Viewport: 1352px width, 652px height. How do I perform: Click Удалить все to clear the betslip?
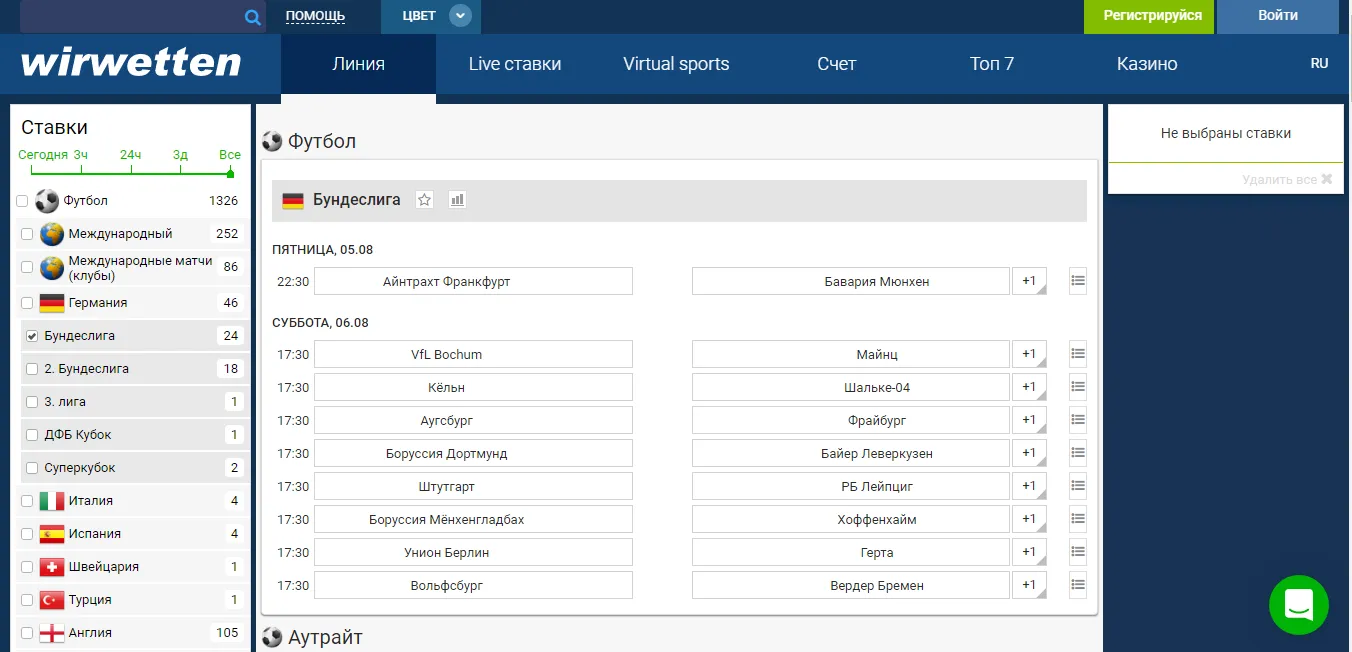(x=1279, y=179)
